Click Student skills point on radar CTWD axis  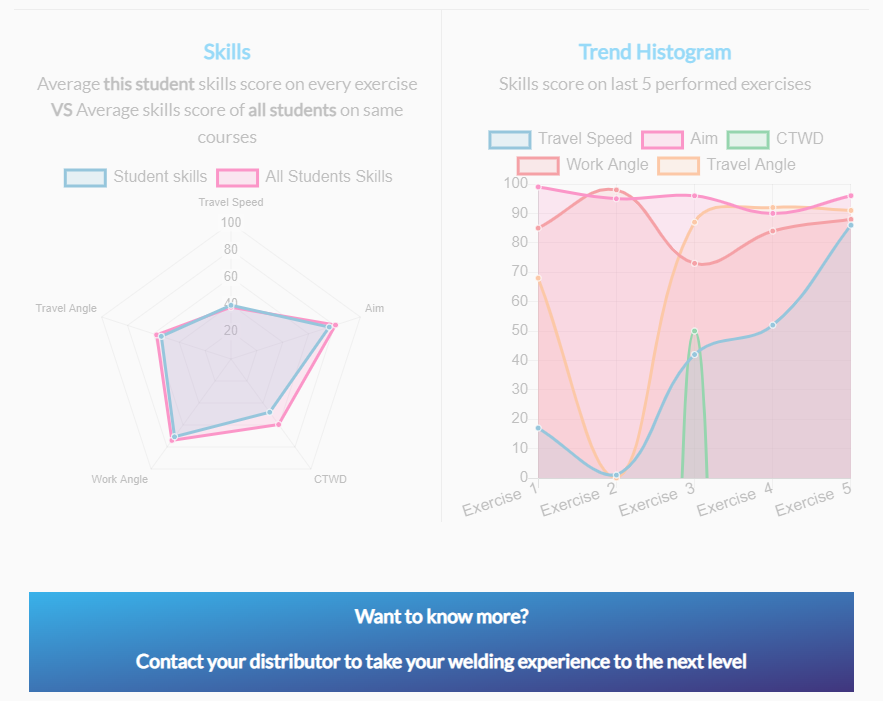click(269, 412)
